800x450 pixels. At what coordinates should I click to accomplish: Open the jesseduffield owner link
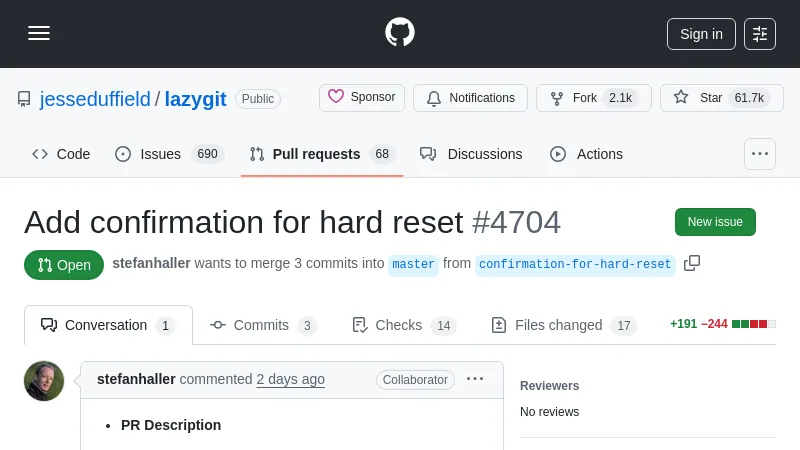[x=95, y=99]
